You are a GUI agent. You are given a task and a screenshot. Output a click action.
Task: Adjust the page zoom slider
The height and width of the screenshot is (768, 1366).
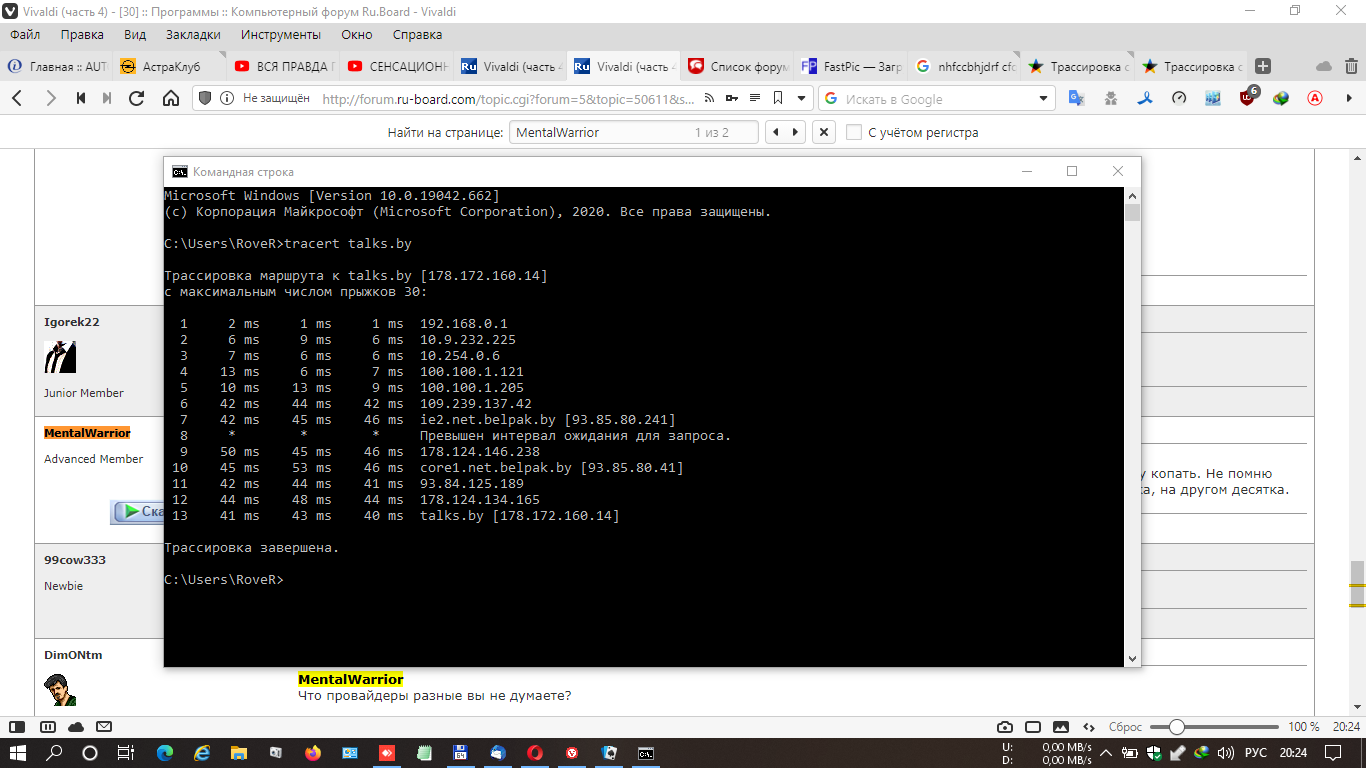tap(1177, 727)
